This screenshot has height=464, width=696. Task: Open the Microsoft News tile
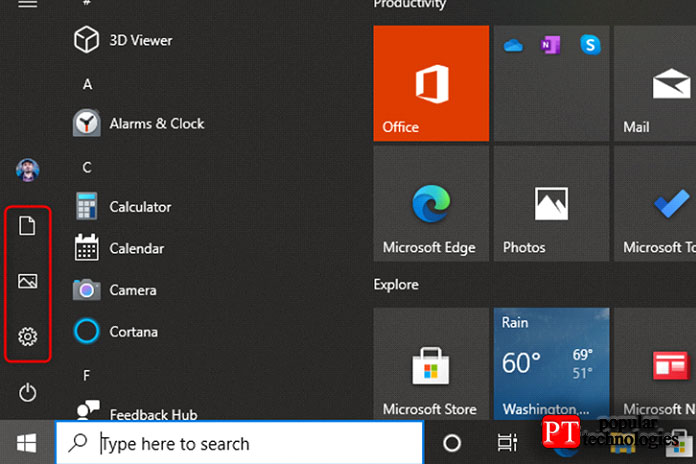(655, 364)
